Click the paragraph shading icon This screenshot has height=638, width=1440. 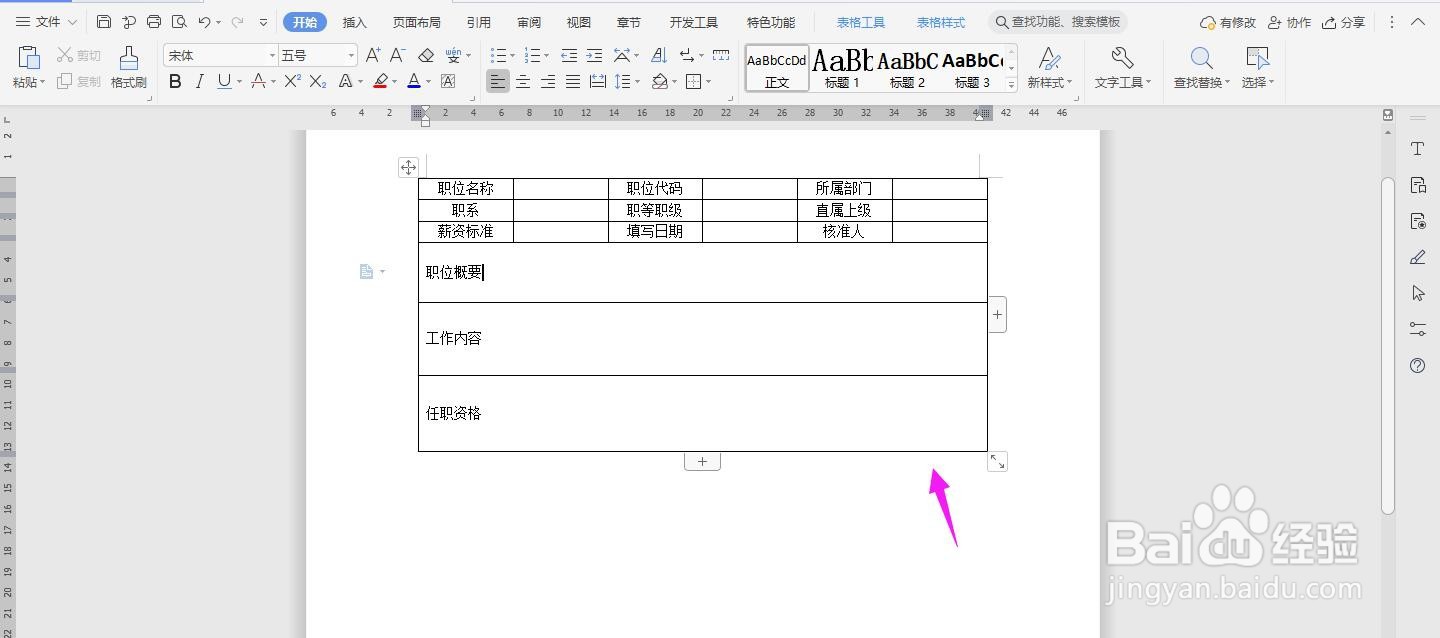tap(659, 82)
